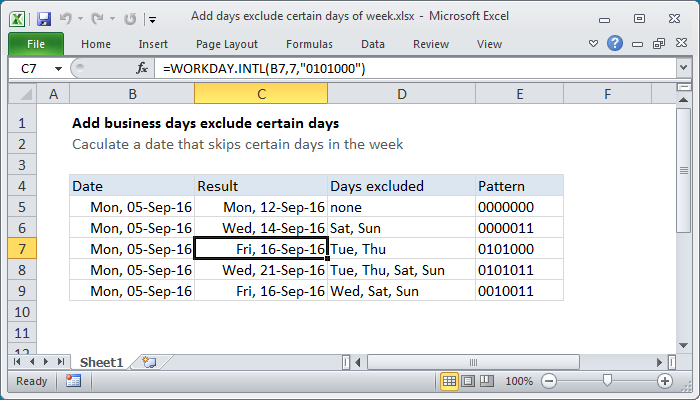Select cell C8 showing Wed, 21-Sep-16

(261, 270)
